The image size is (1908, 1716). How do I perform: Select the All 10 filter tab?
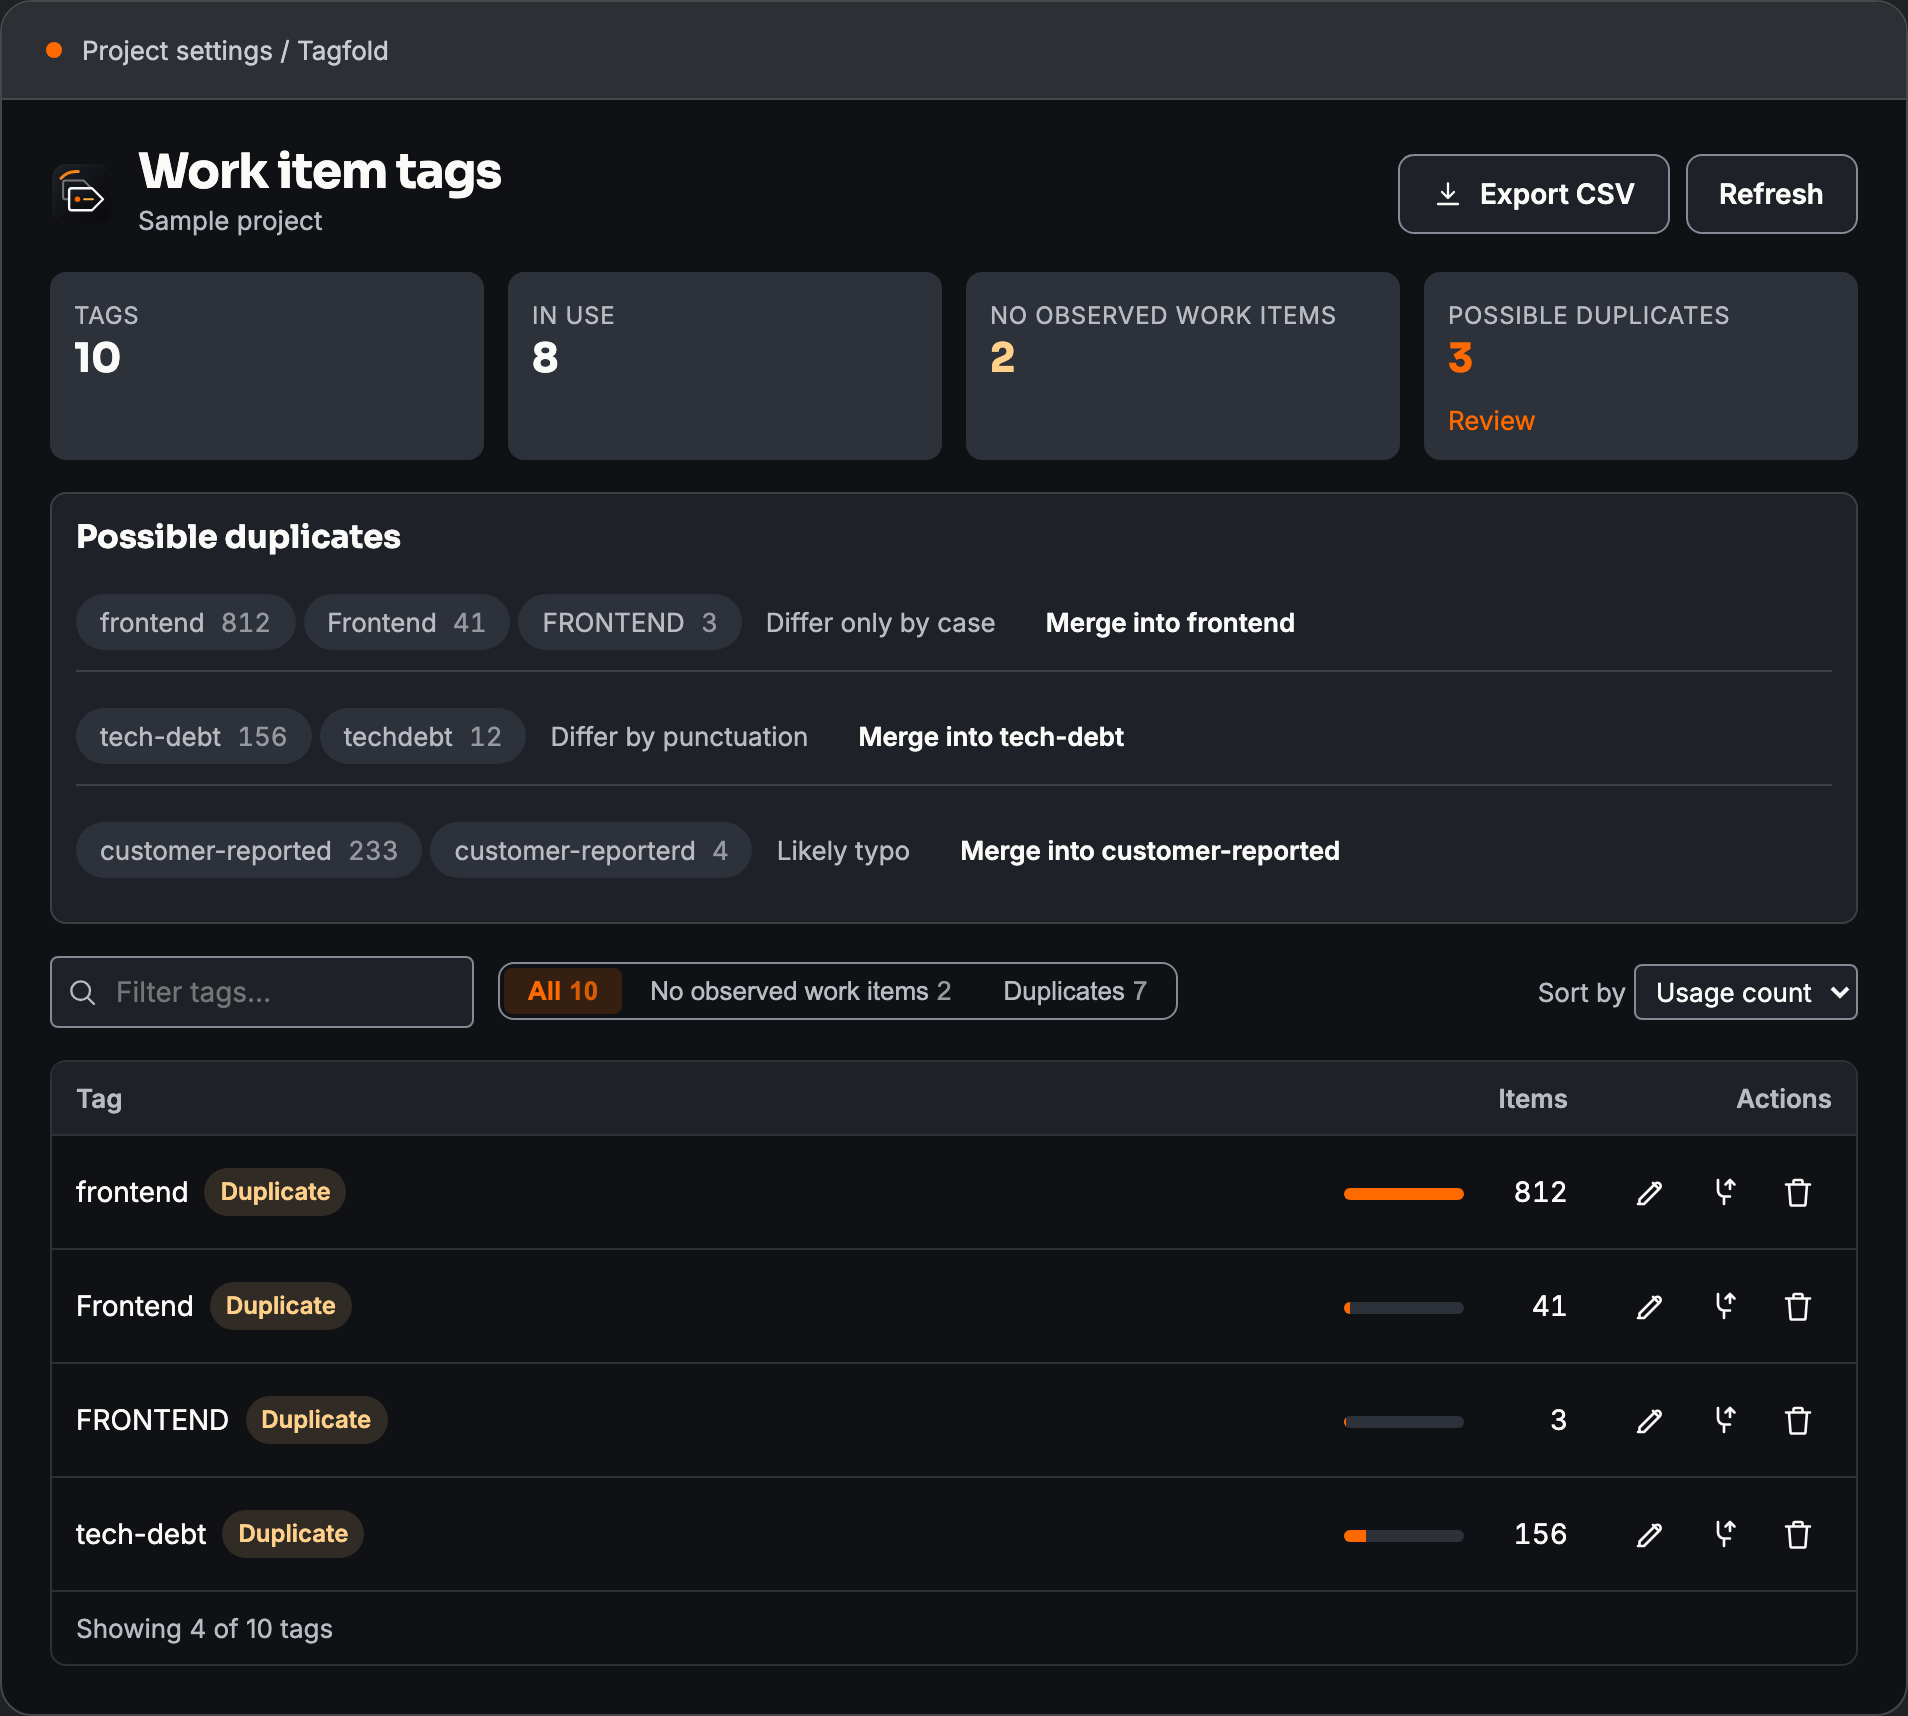click(562, 991)
